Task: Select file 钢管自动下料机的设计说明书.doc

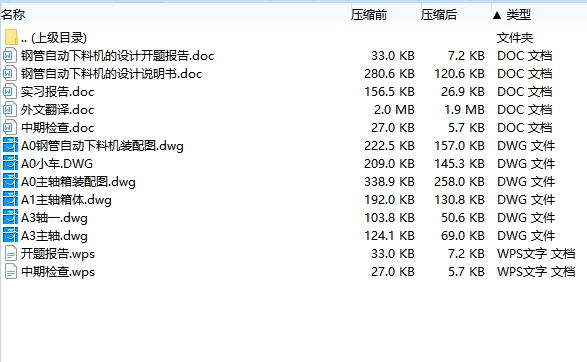Action: click(112, 74)
